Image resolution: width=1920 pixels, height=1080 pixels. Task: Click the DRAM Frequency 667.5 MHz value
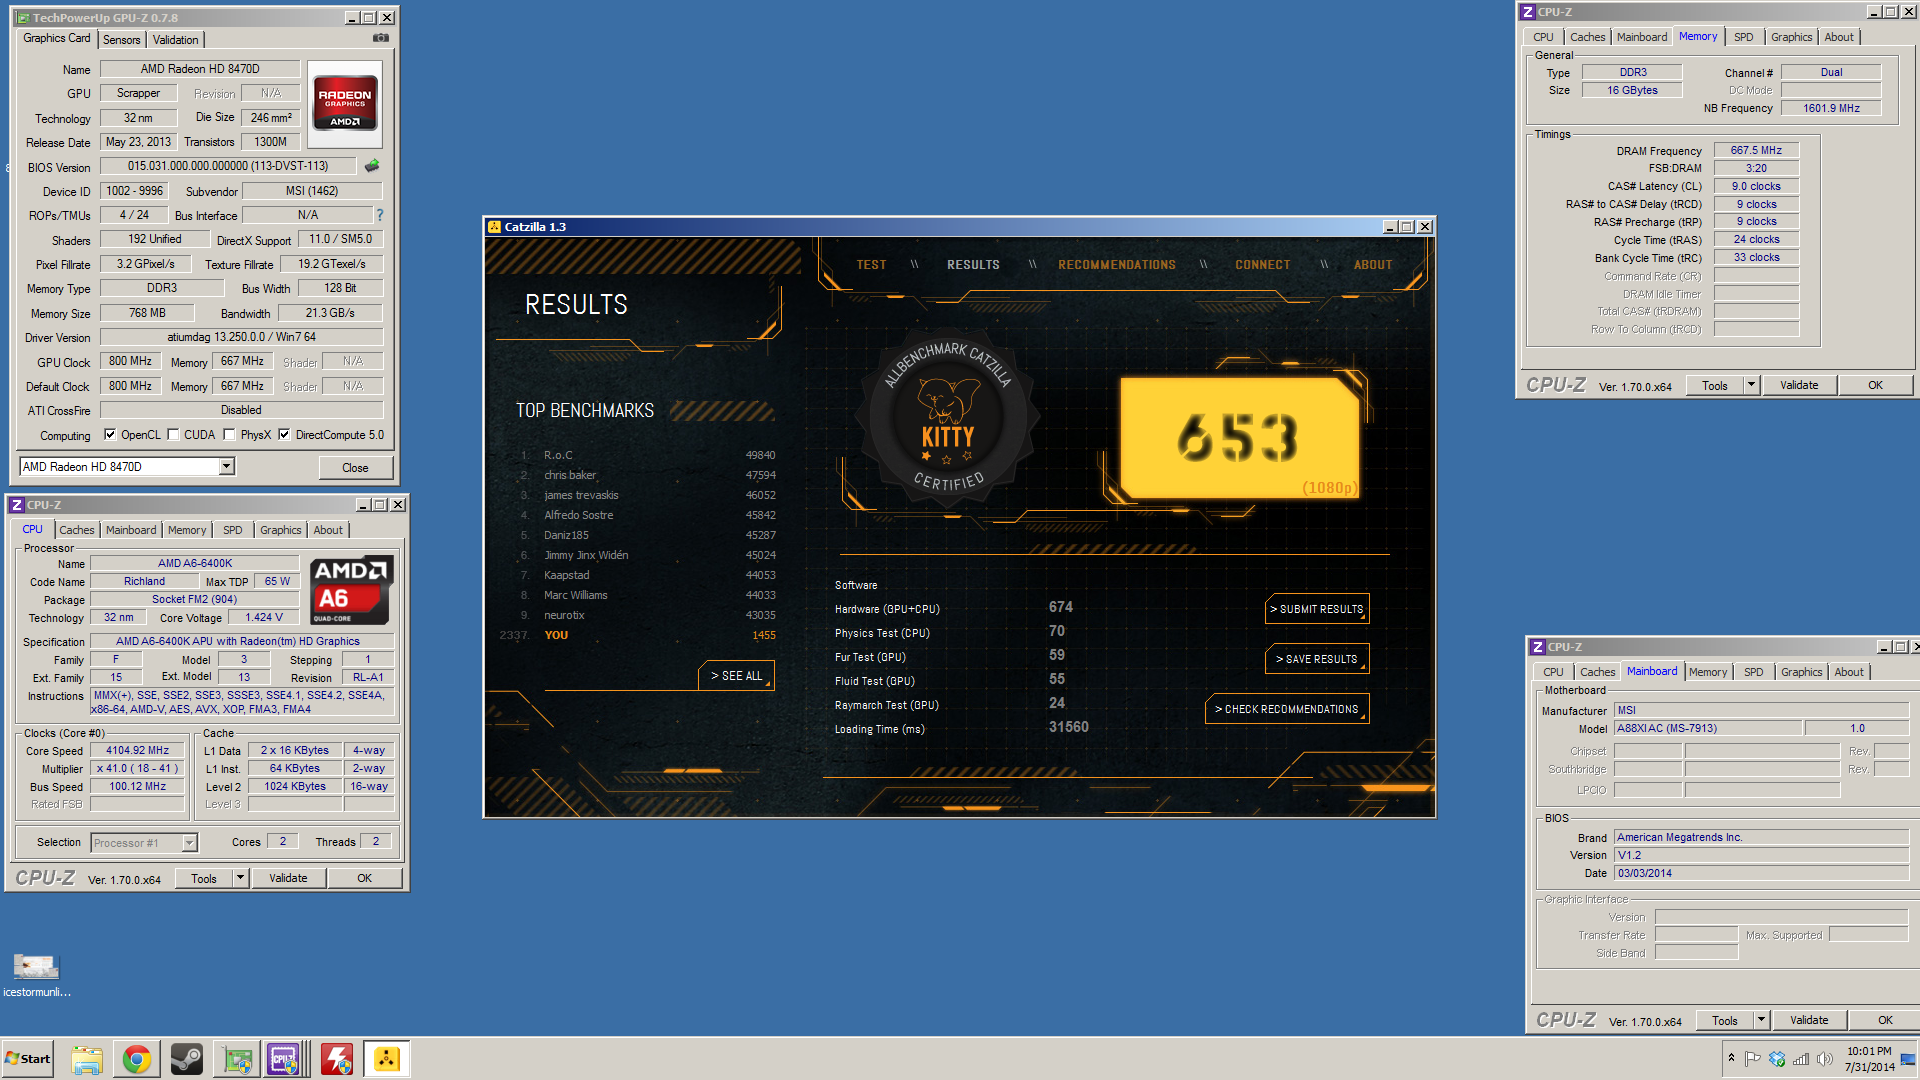(1756, 150)
